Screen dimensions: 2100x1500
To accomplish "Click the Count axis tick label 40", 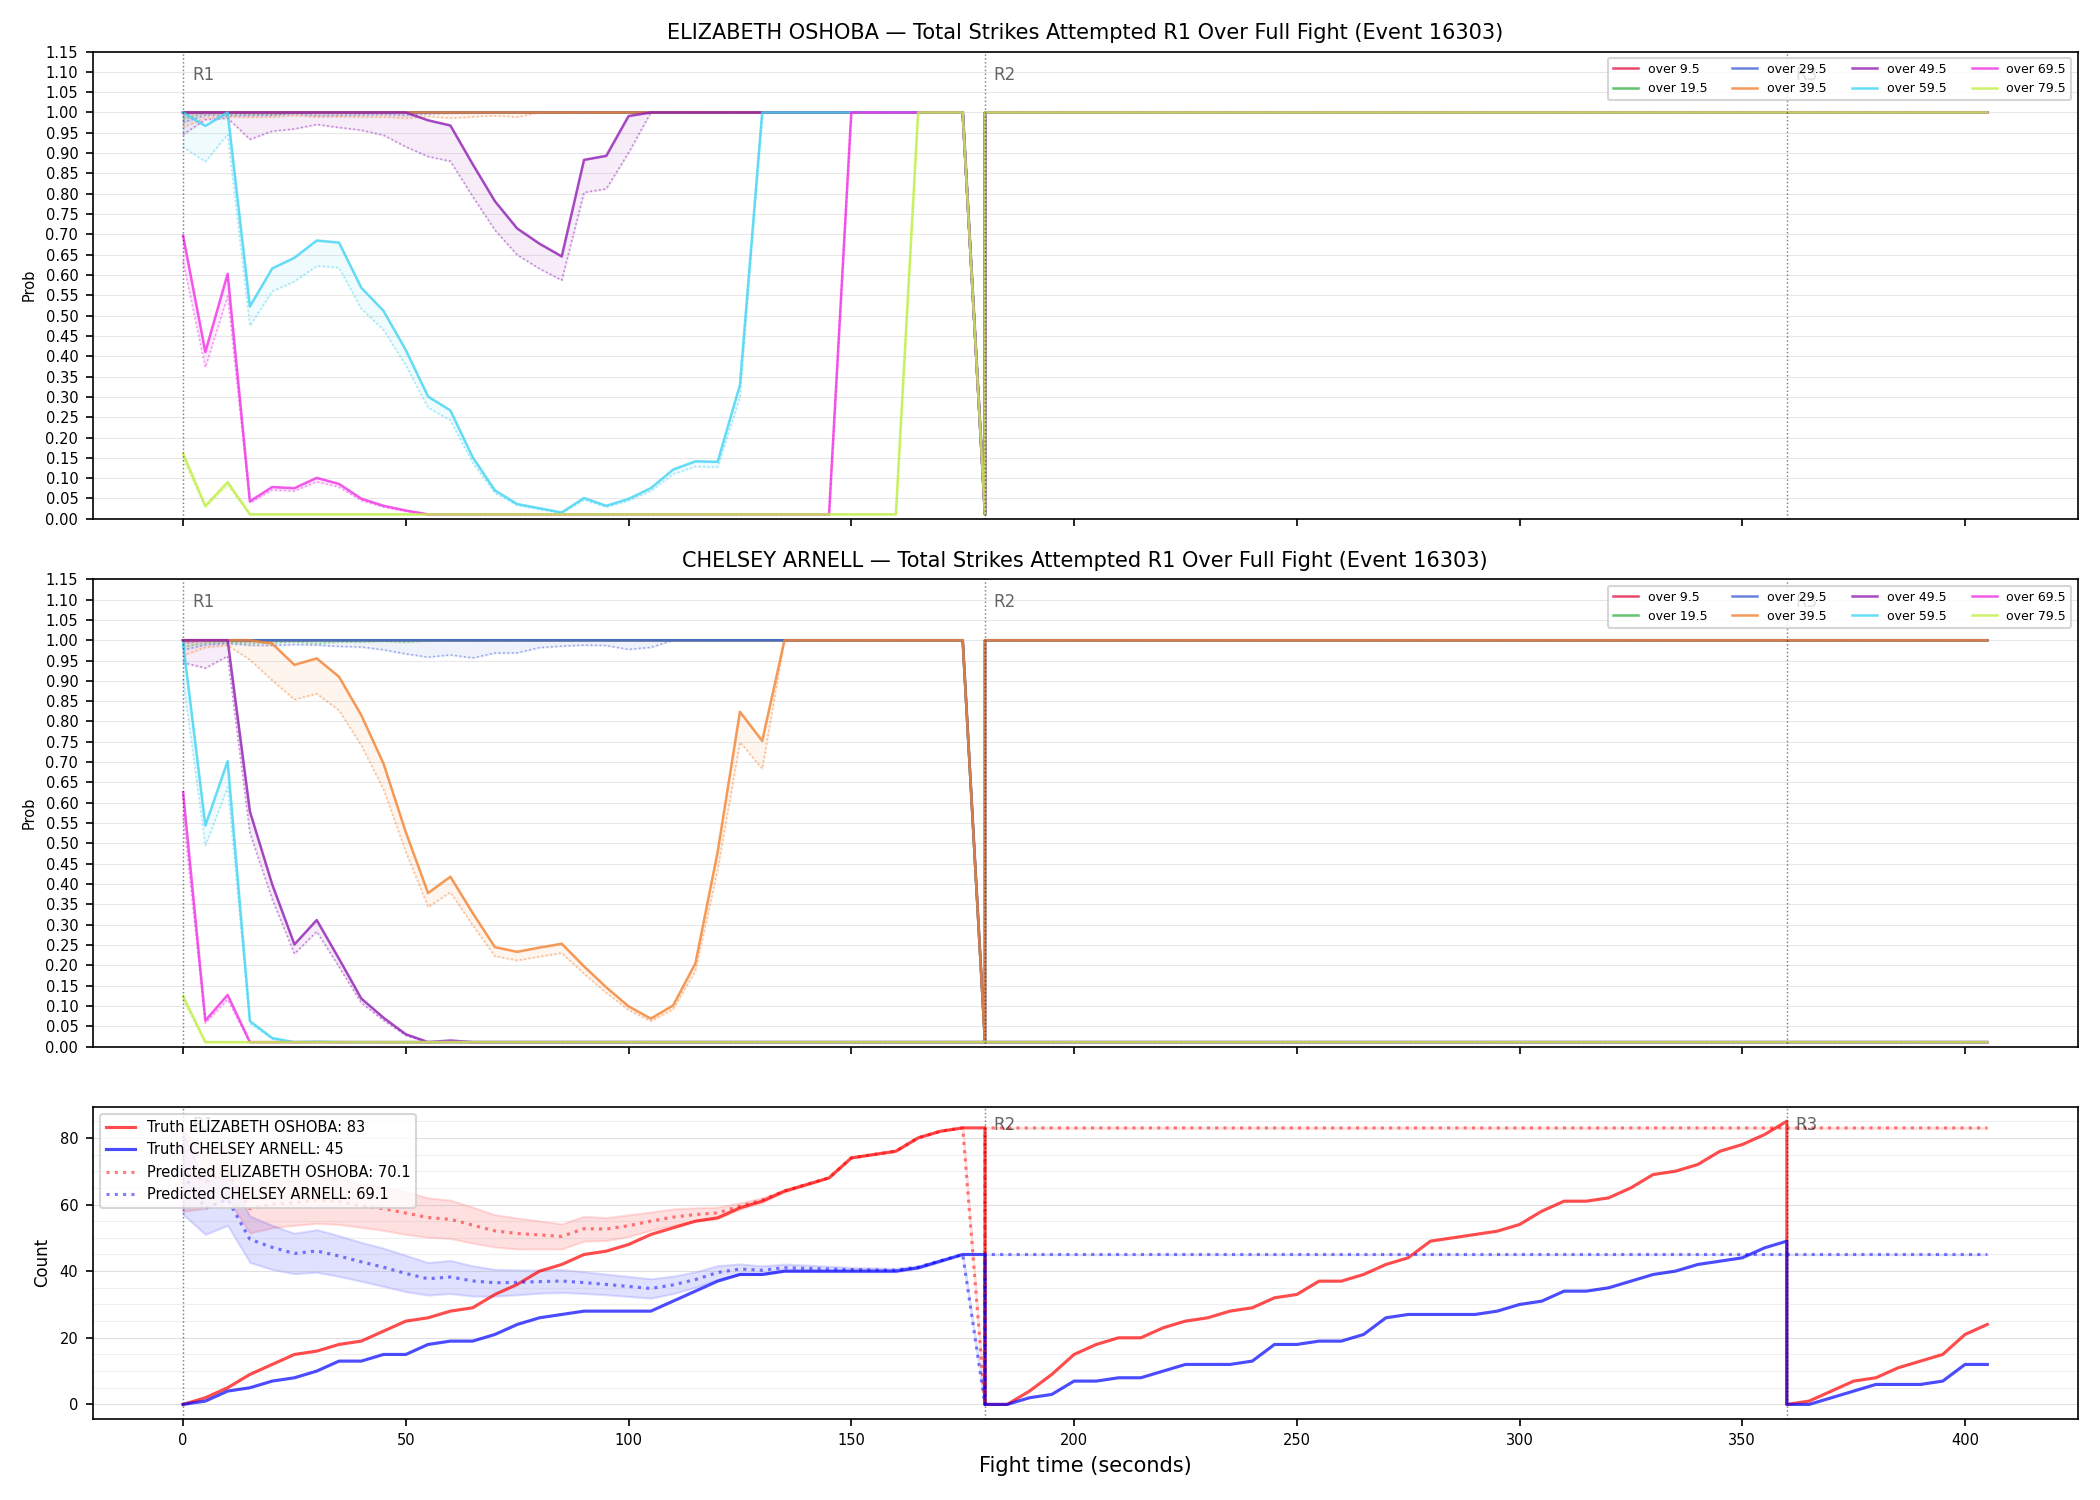I will [69, 1271].
